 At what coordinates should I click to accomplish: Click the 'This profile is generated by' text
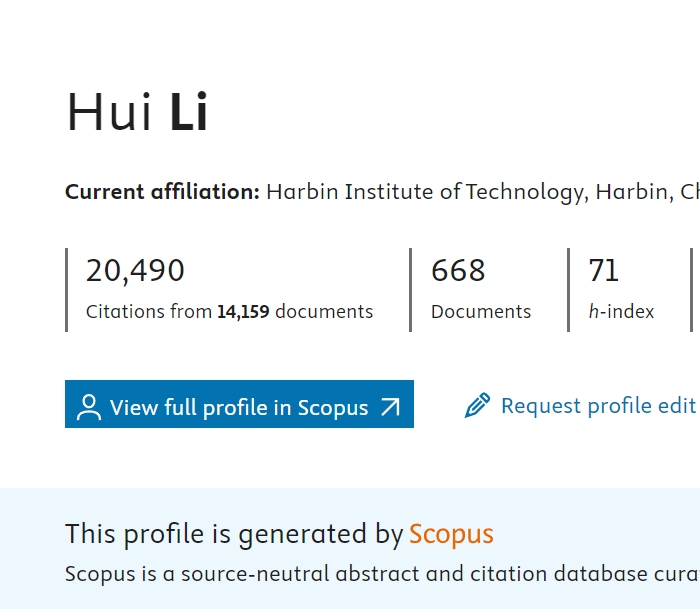click(234, 534)
